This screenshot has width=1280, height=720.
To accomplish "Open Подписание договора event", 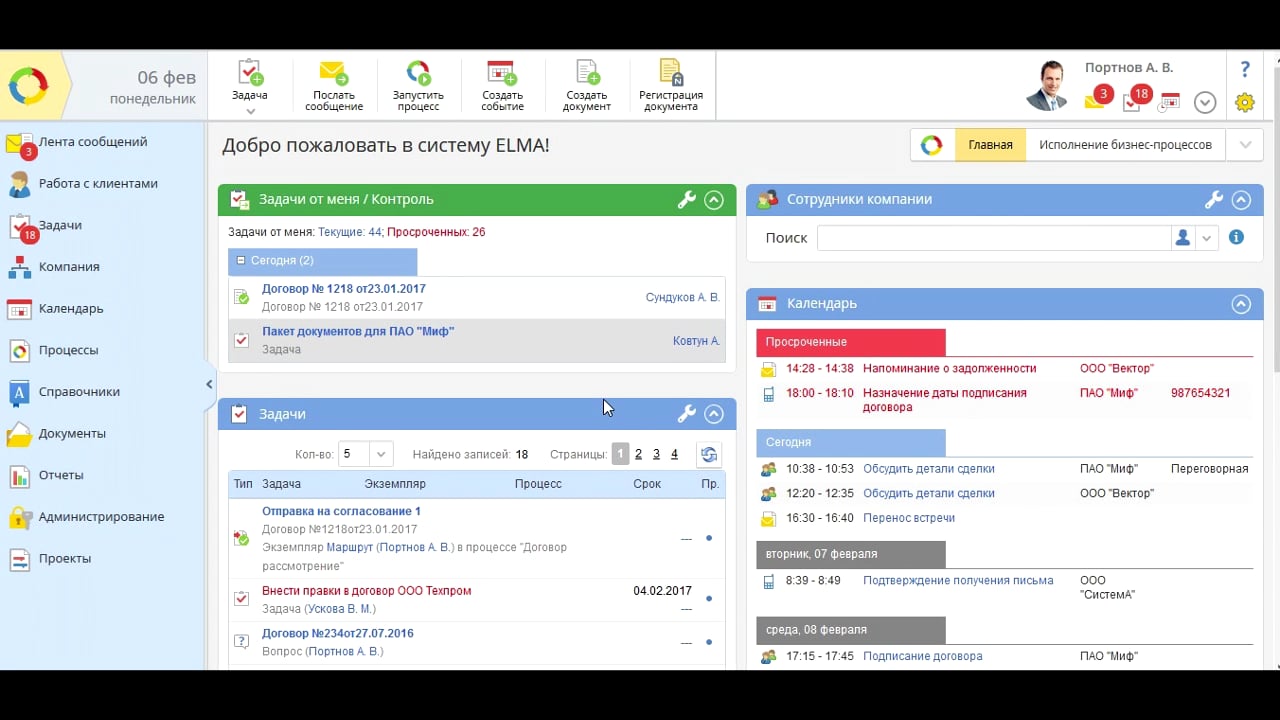I will (923, 657).
